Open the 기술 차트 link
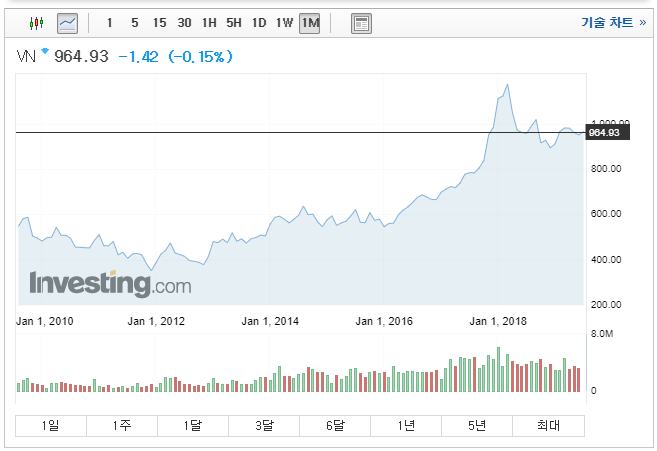Image resolution: width=657 pixels, height=451 pixels. [x=613, y=22]
